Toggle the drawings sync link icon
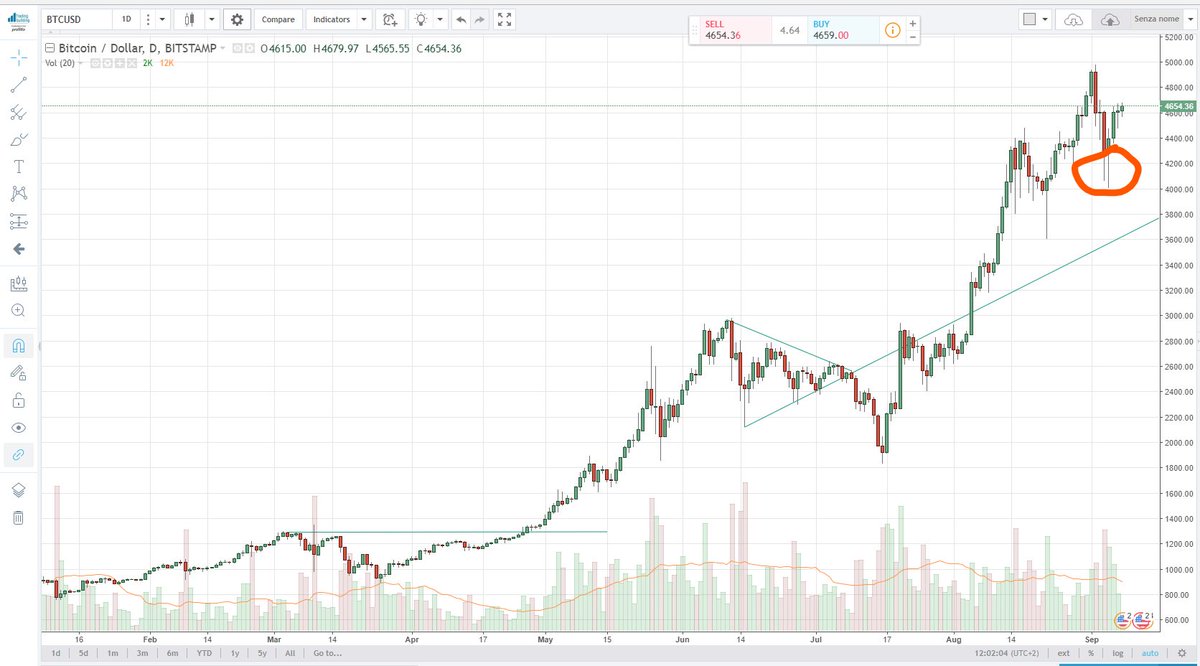 coord(18,455)
